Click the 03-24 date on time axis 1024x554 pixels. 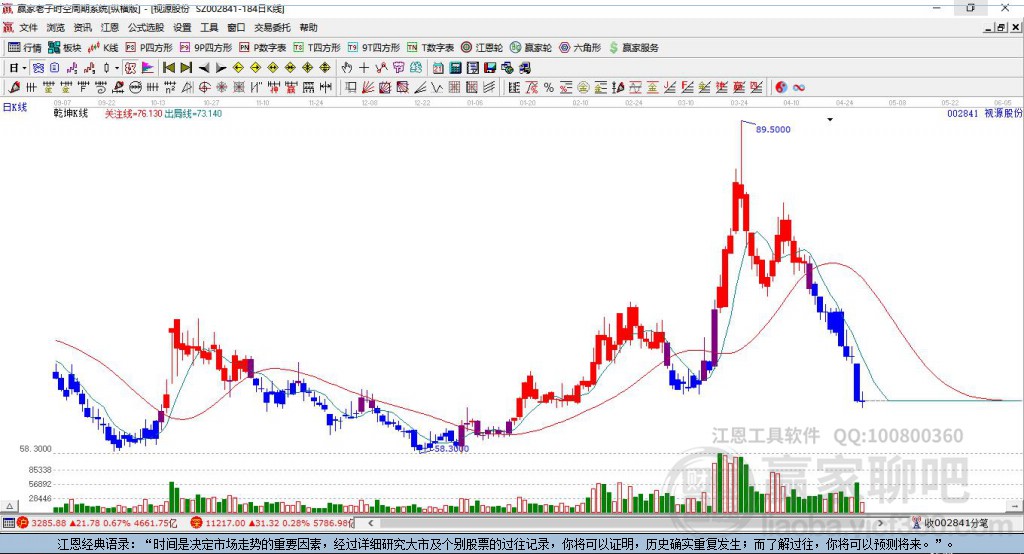pyautogui.click(x=739, y=103)
